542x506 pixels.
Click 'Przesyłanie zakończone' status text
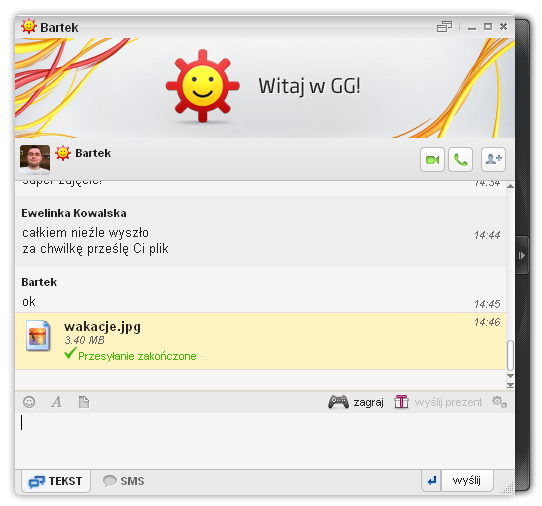coord(137,356)
